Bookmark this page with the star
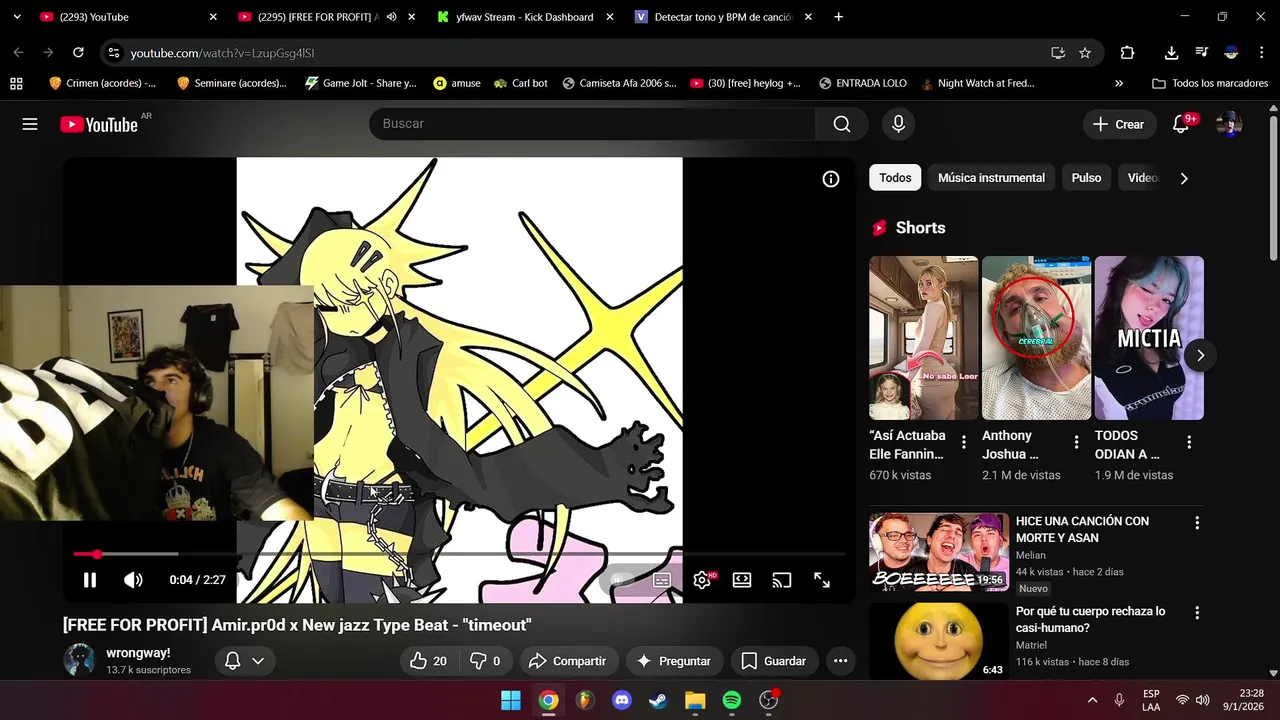Image resolution: width=1280 pixels, height=720 pixels. (x=1085, y=53)
